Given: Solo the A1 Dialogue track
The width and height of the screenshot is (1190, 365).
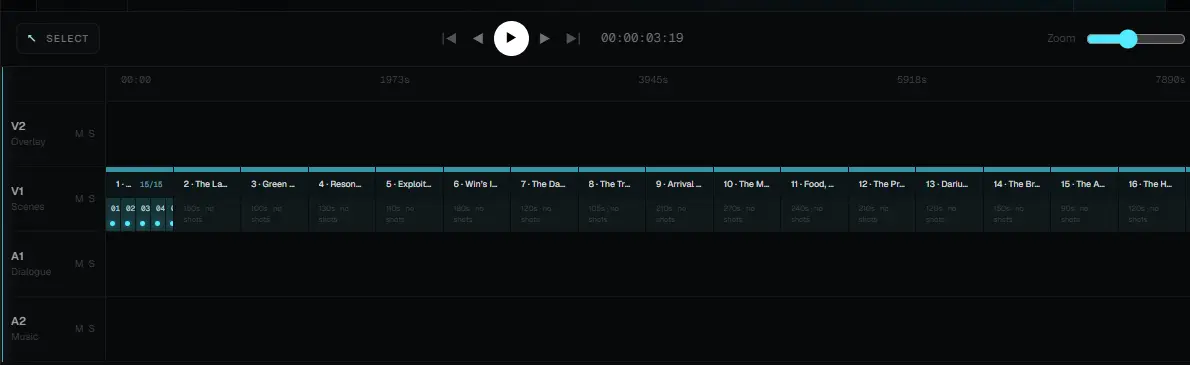Looking at the screenshot, I should 92,264.
